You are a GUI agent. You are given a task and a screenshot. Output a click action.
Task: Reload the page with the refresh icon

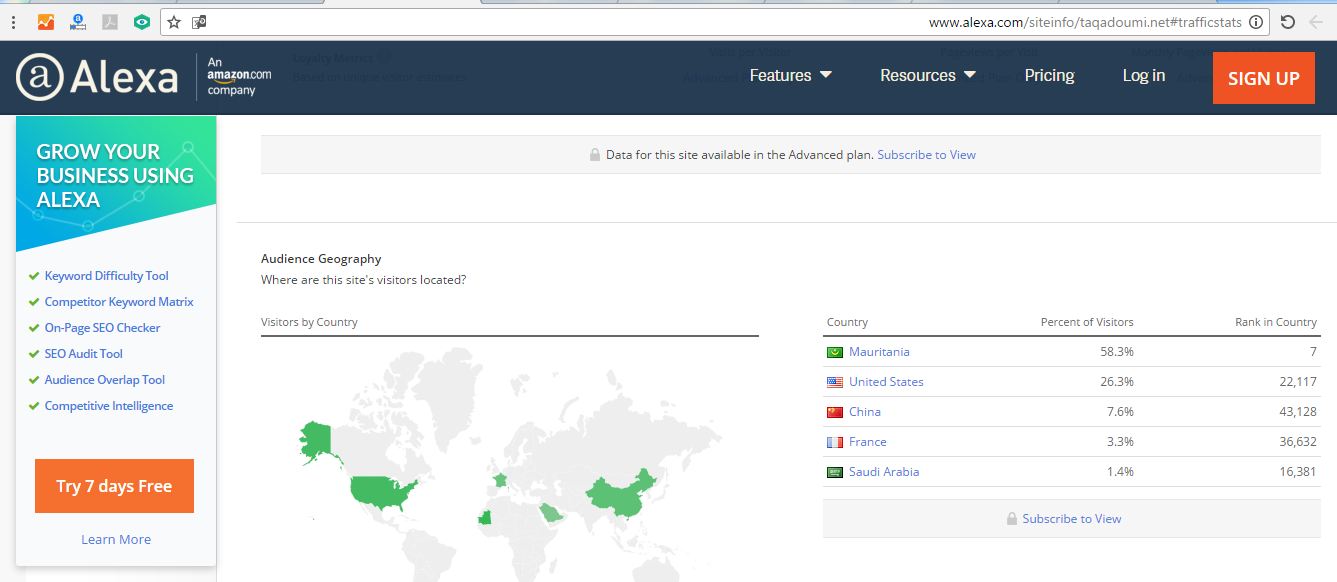(1288, 22)
